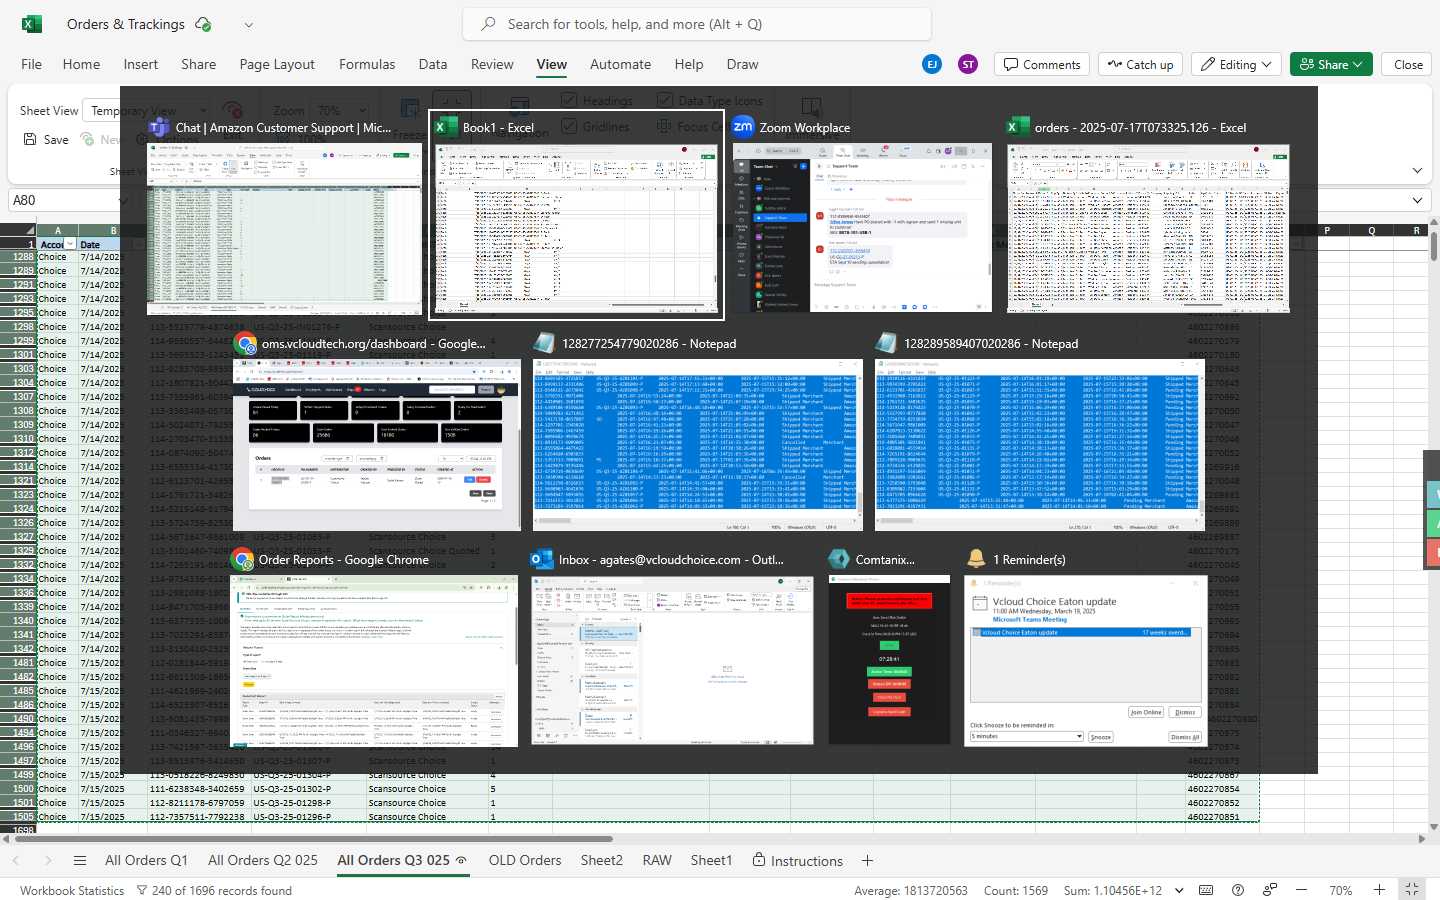Click Save sheet view button

pos(46,139)
